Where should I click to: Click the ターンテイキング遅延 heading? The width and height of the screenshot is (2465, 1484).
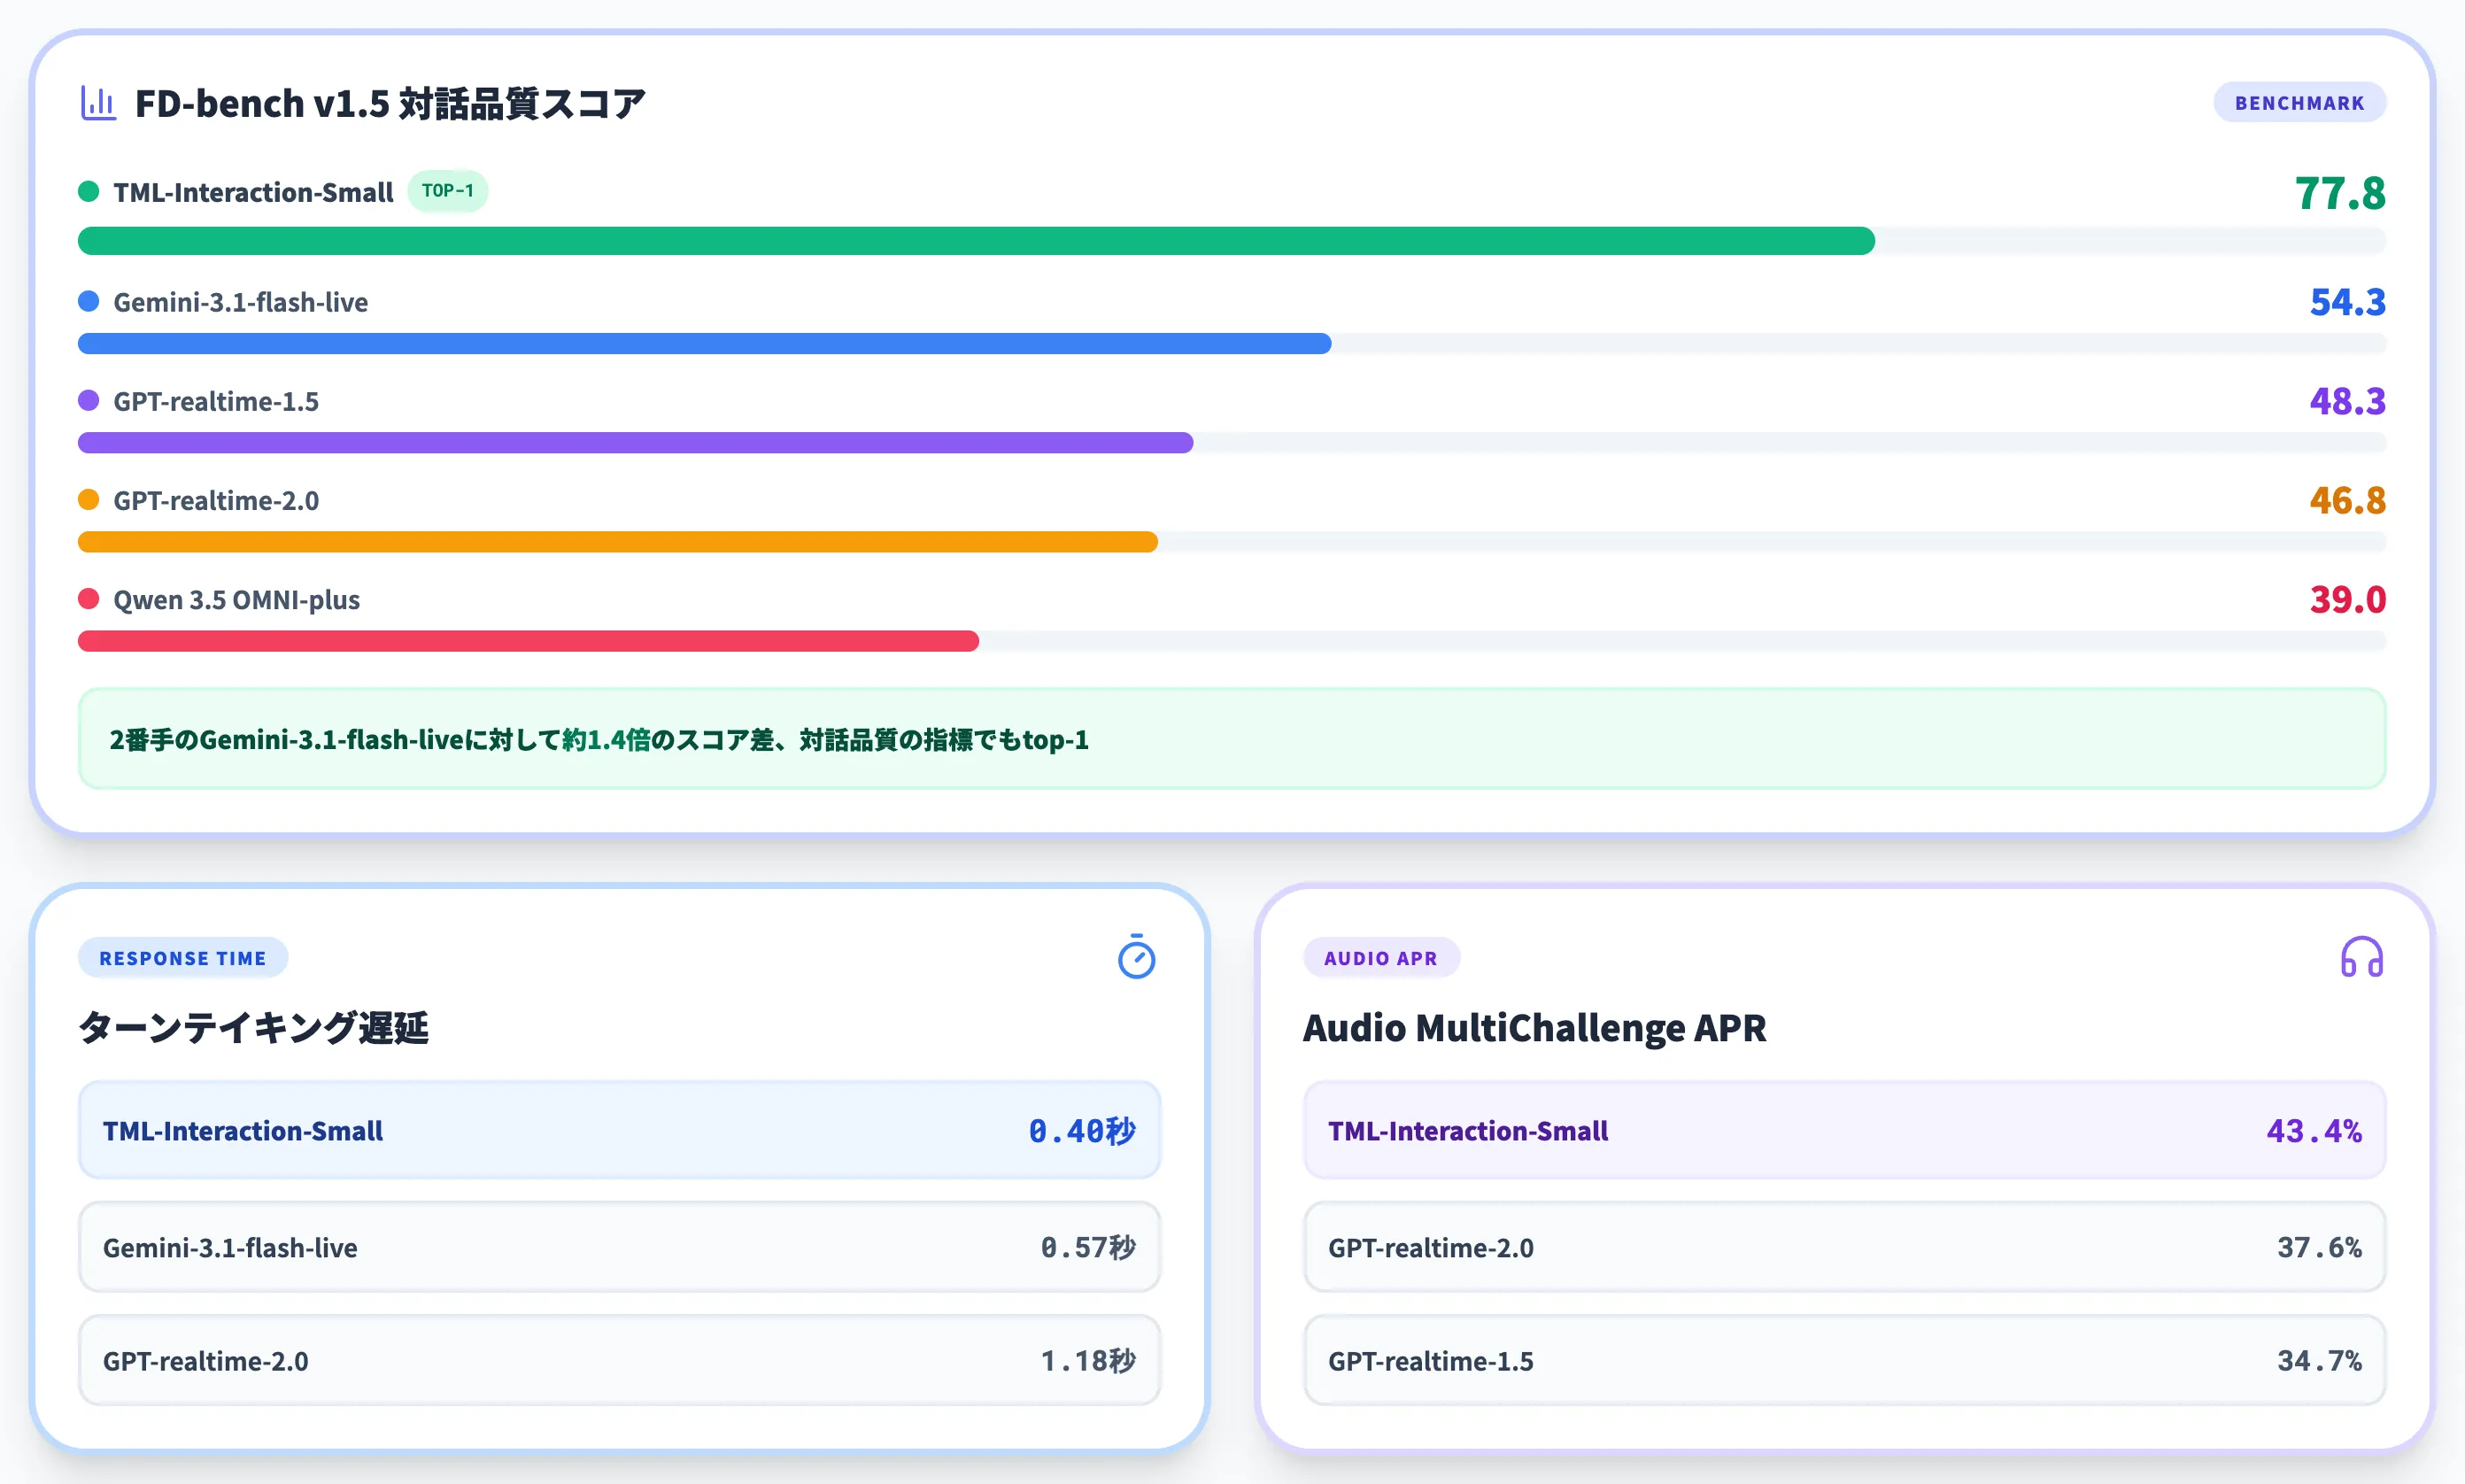(x=254, y=1027)
